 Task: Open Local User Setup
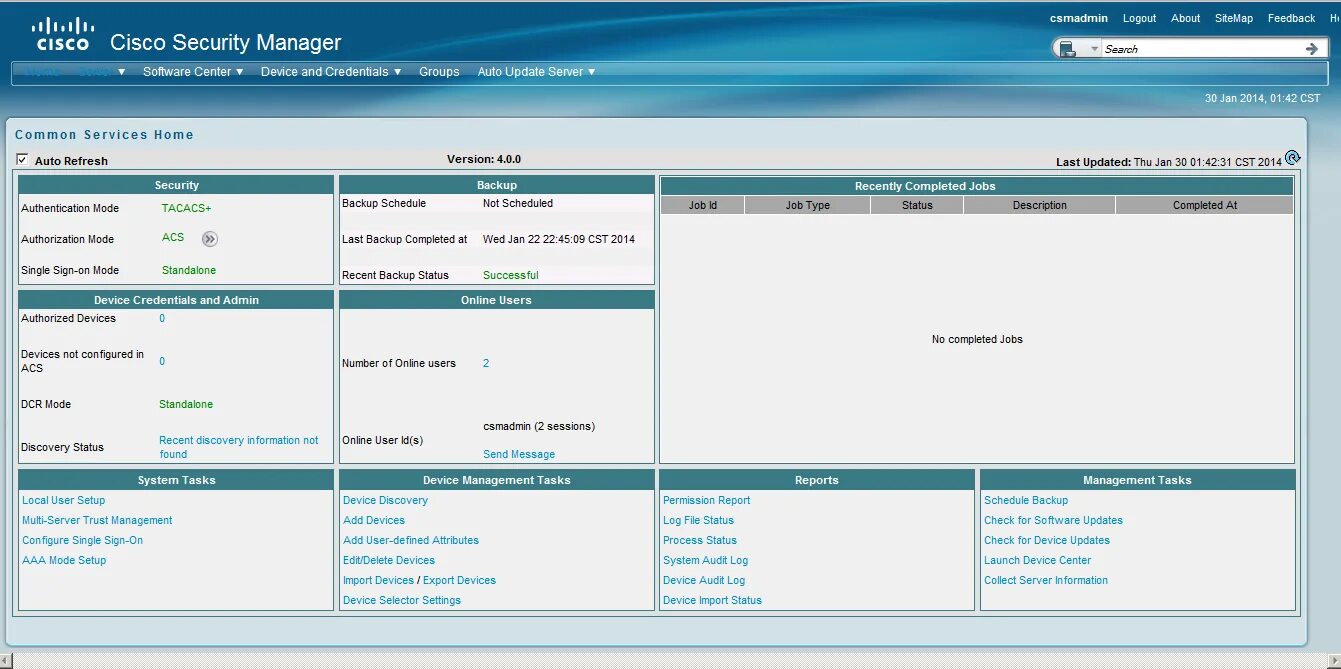(x=63, y=500)
